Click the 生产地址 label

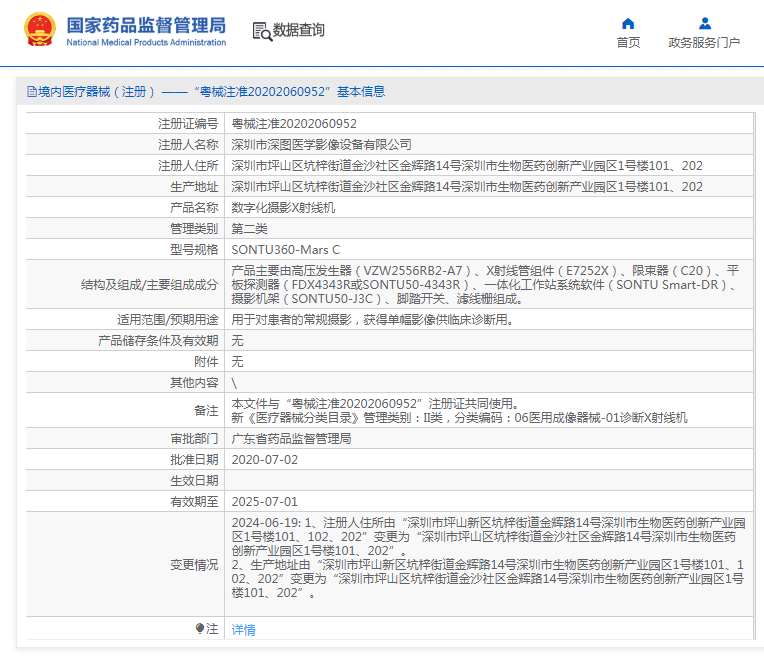pos(194,187)
